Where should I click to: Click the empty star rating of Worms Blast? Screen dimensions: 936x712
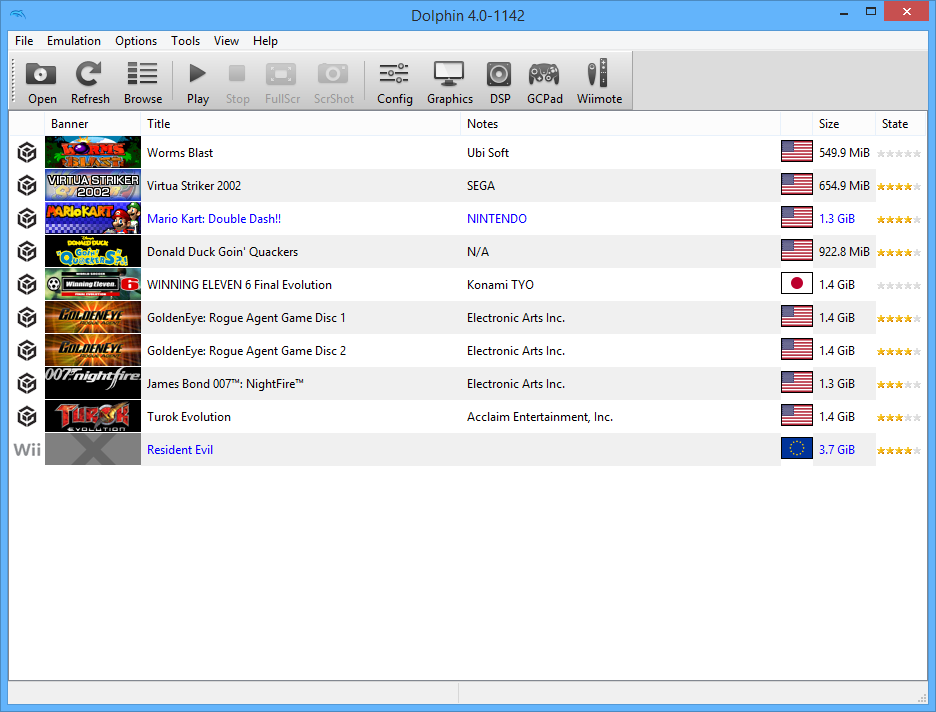[x=899, y=154]
